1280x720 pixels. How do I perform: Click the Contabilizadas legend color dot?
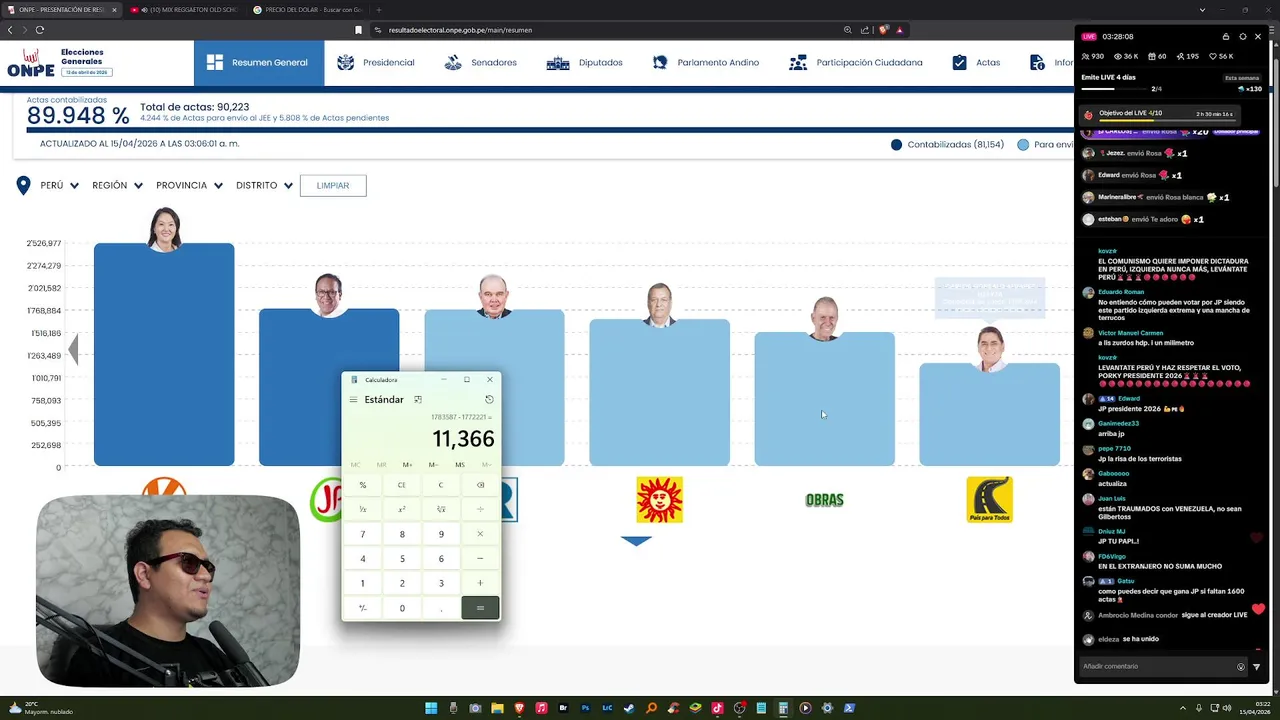[x=896, y=145]
